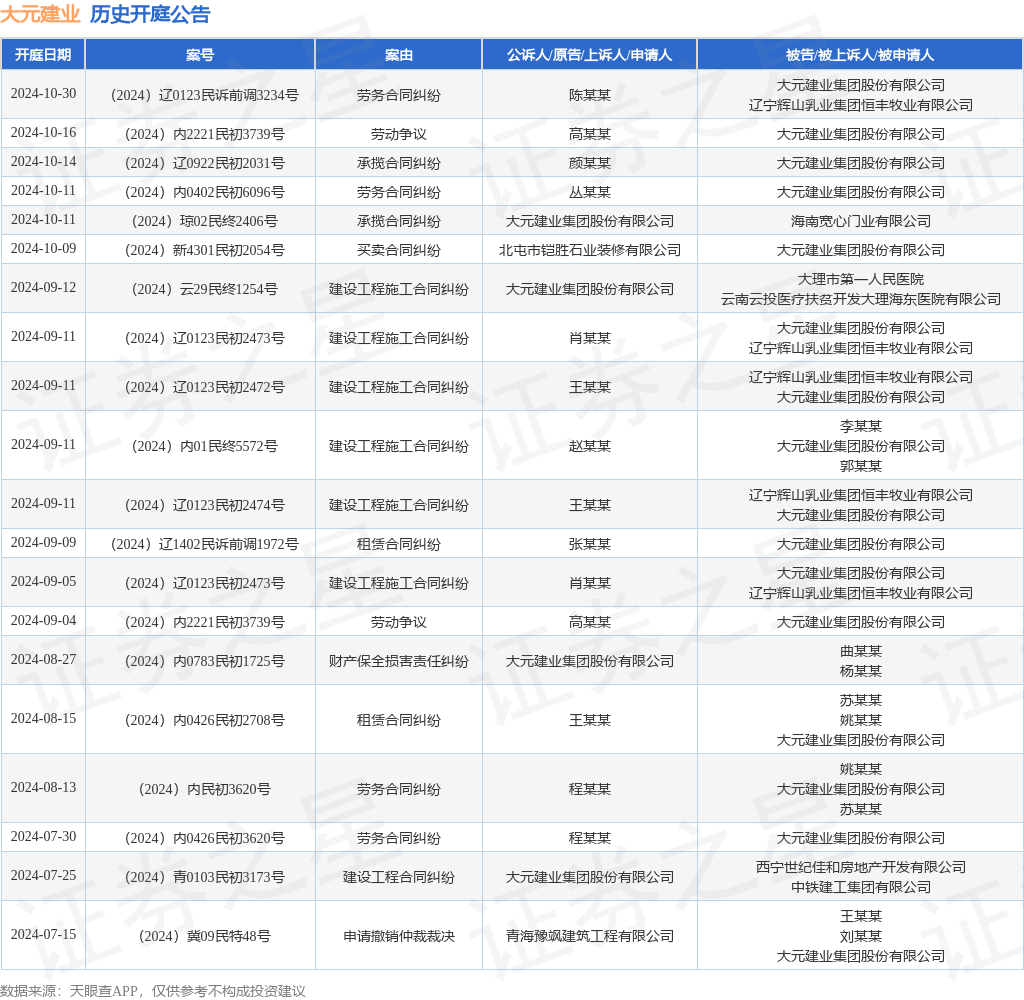Click date cell 2024-10-30
This screenshot has height=1000, width=1024.
pos(43,94)
